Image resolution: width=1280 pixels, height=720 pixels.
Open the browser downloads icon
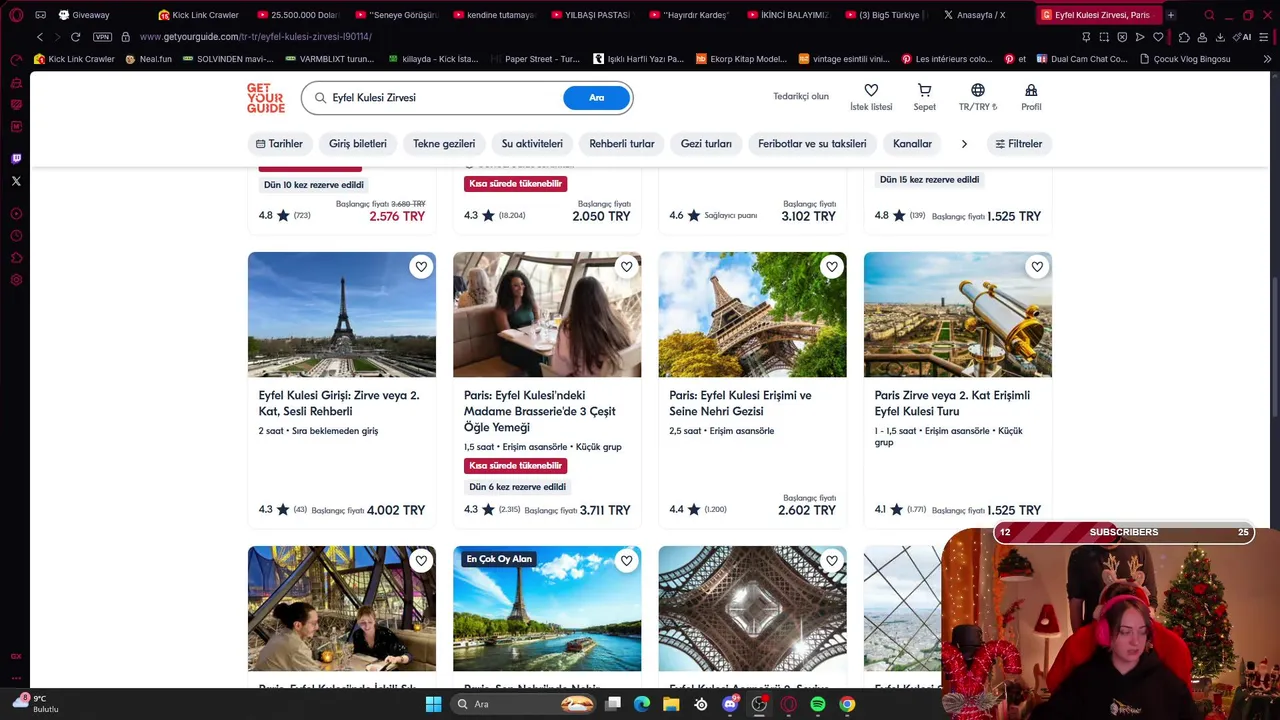click(1220, 37)
